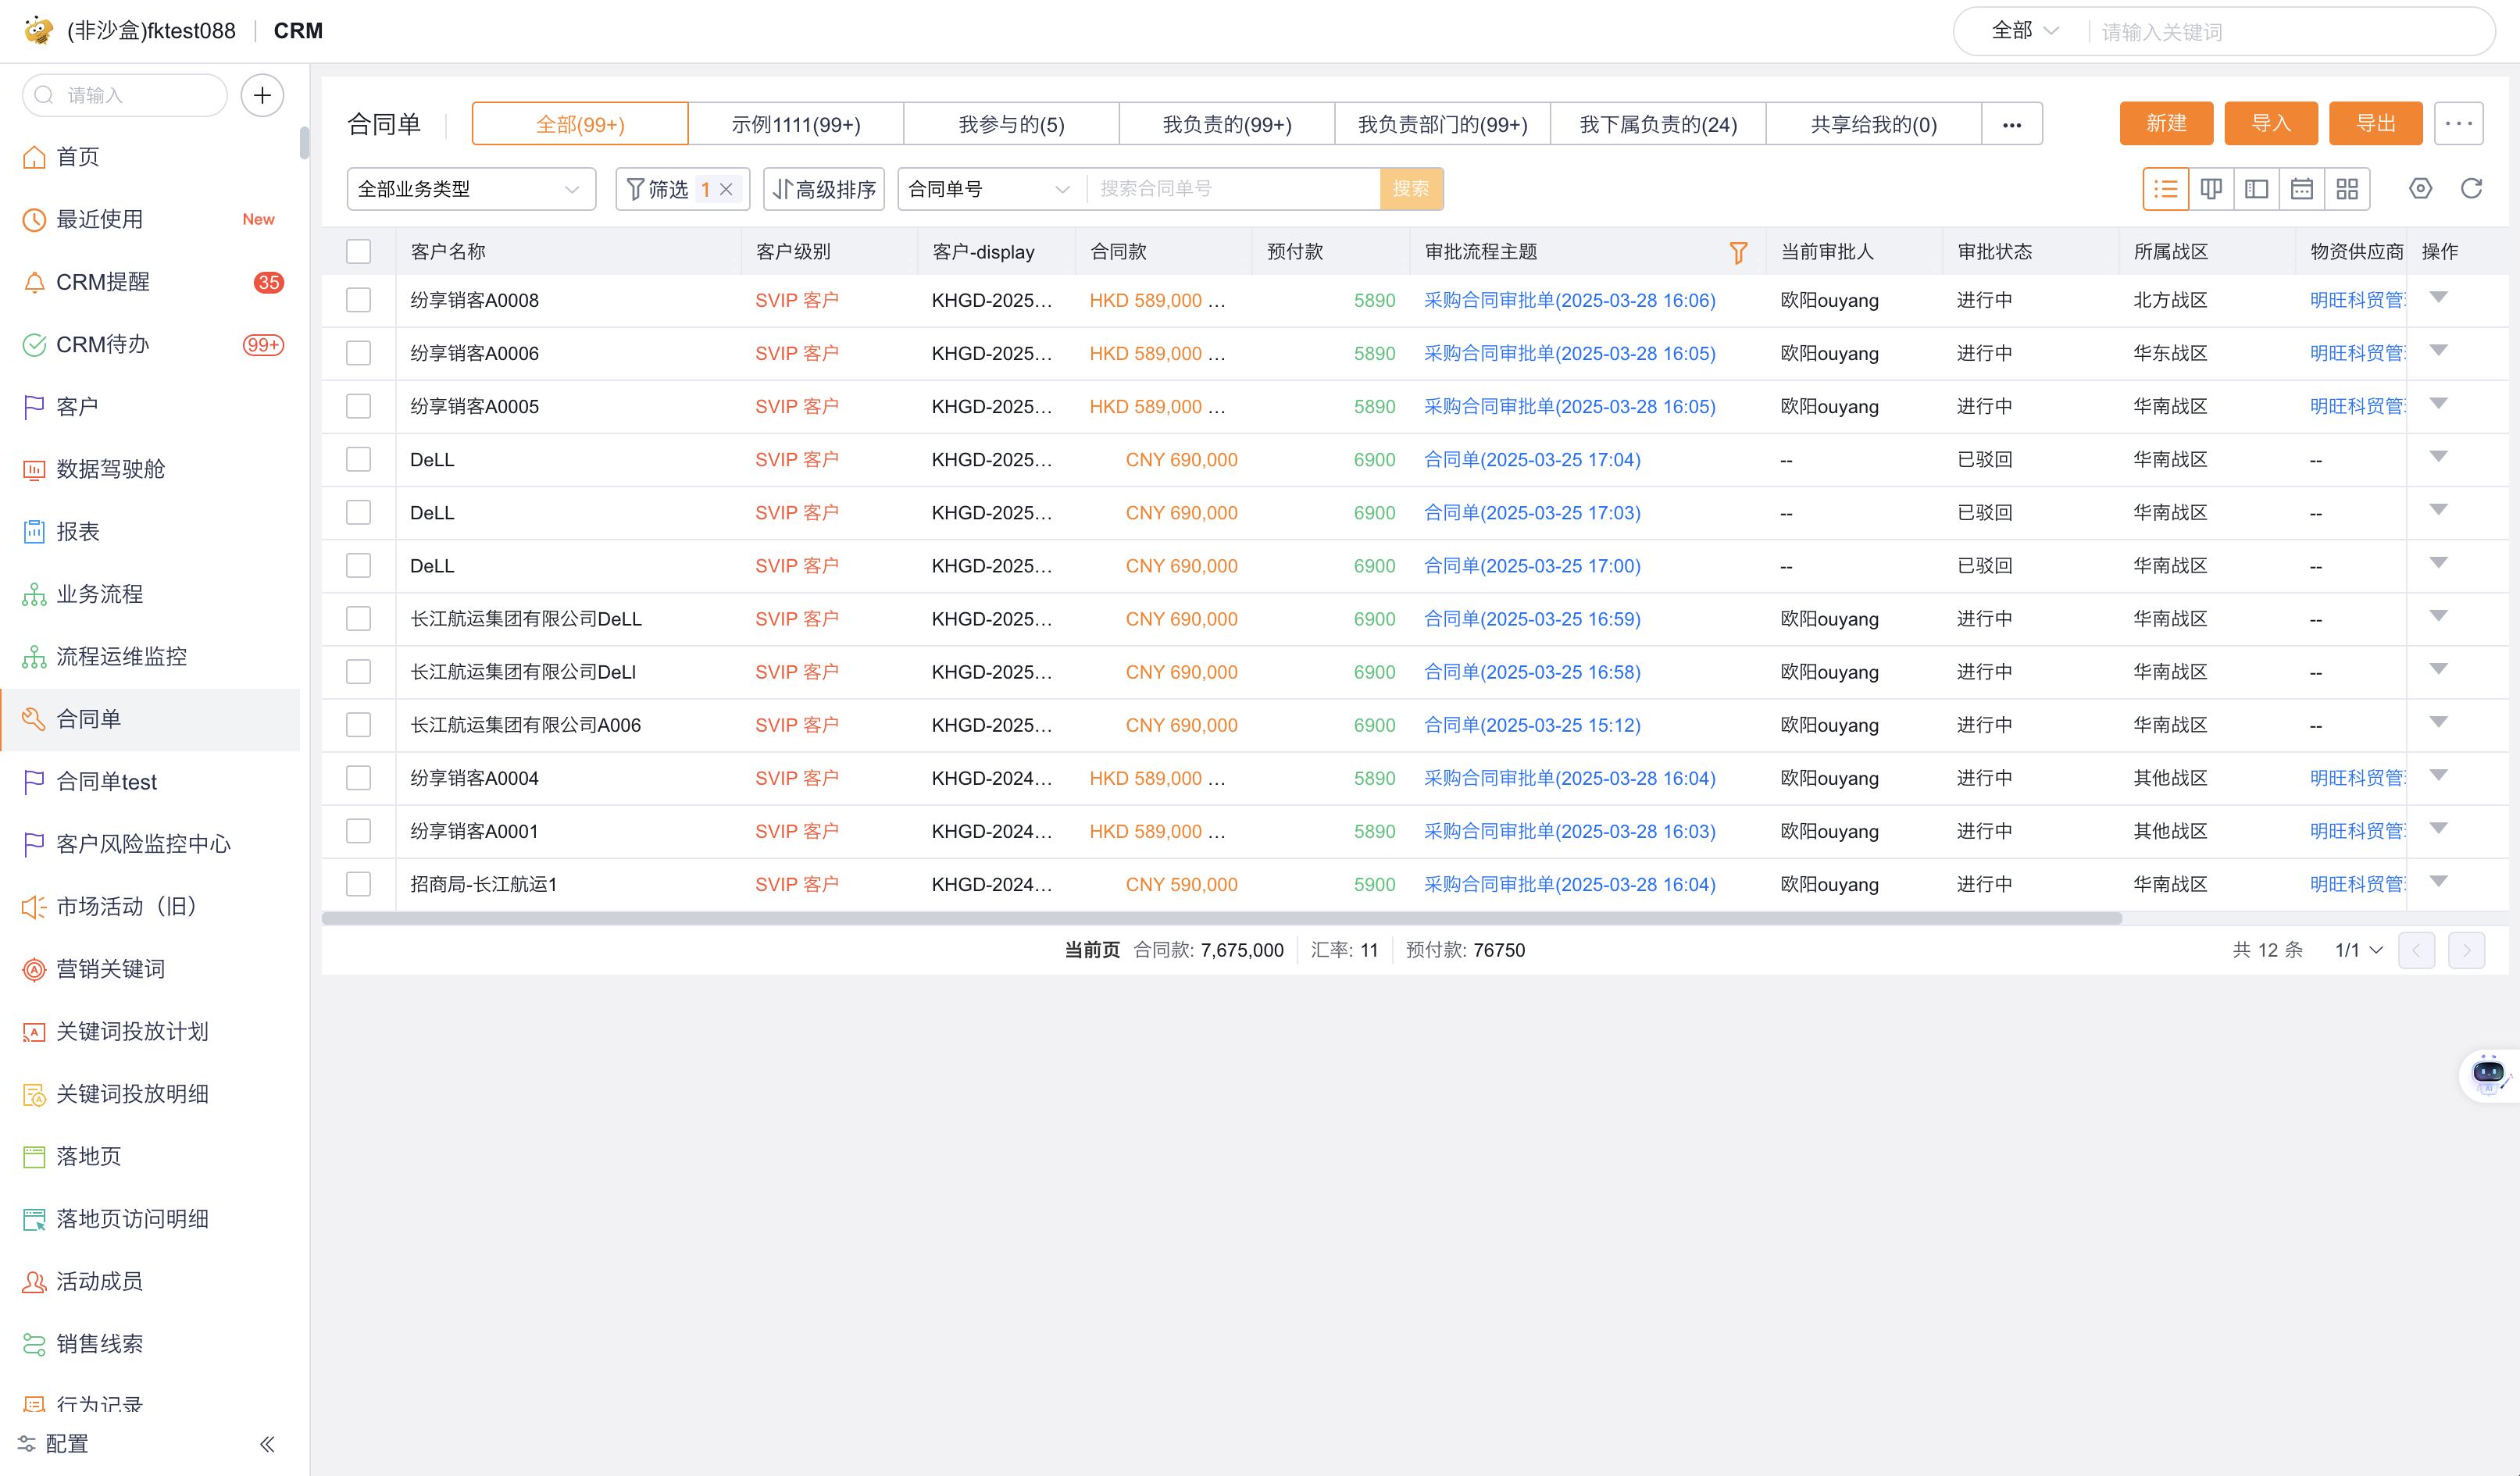Screen dimensions: 2520x1476
Task: Focus the 搜索合同单号 input field
Action: point(1233,189)
